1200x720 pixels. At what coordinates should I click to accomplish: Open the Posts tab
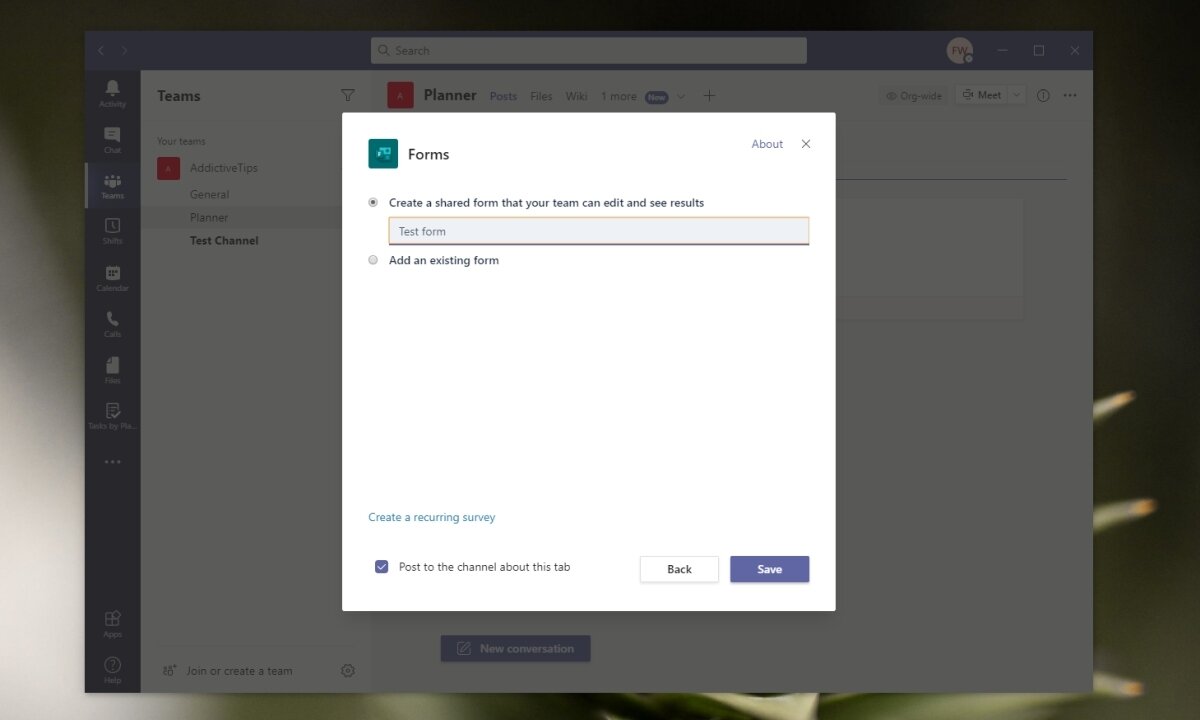pyautogui.click(x=503, y=96)
